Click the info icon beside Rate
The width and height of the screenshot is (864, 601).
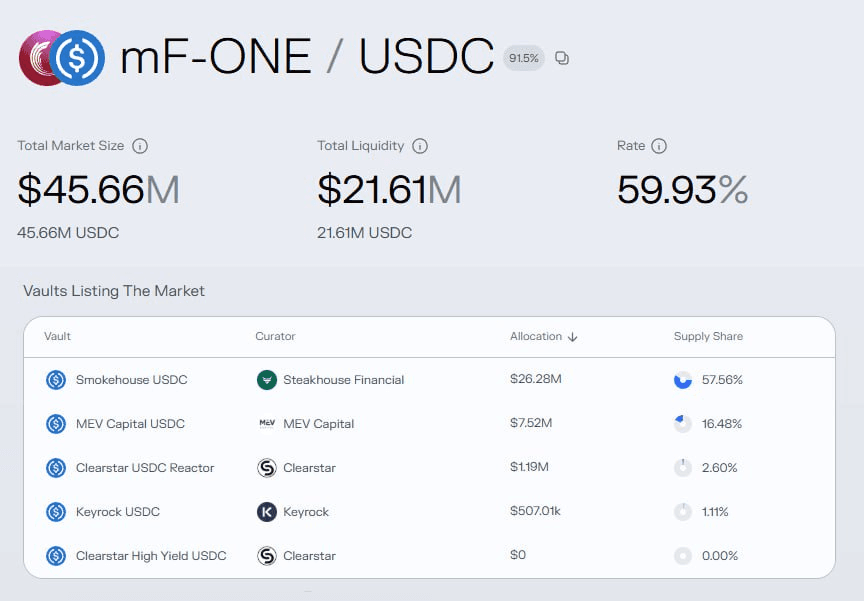(659, 146)
